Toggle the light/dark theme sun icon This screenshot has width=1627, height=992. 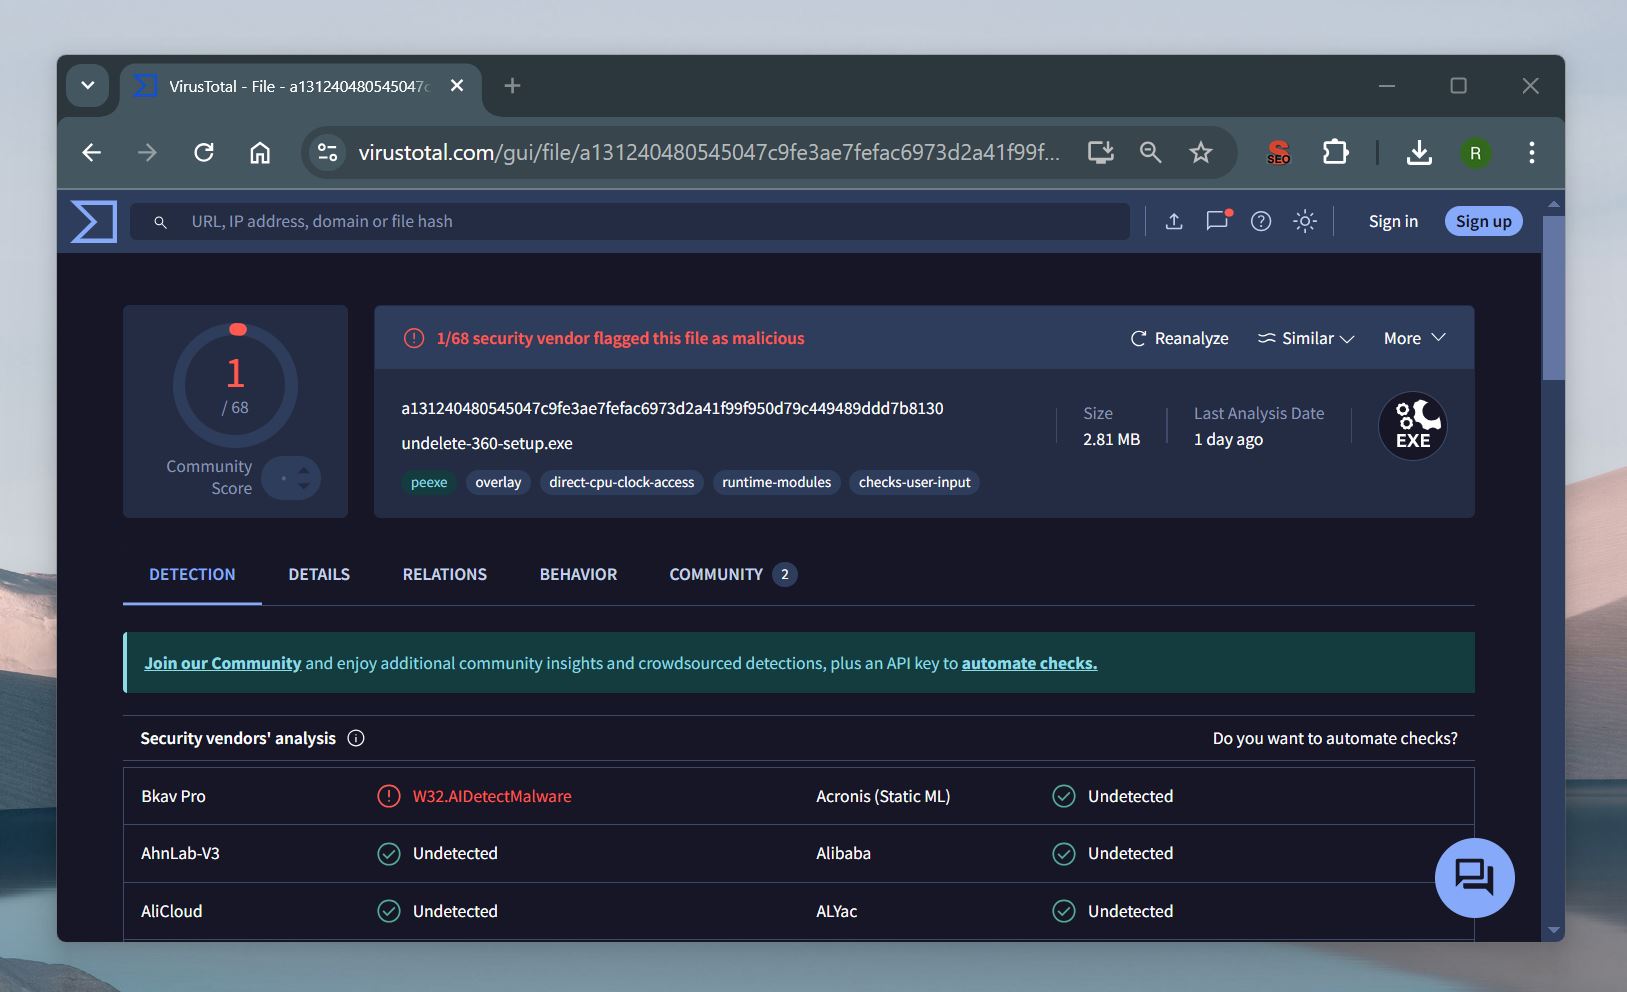pyautogui.click(x=1305, y=221)
